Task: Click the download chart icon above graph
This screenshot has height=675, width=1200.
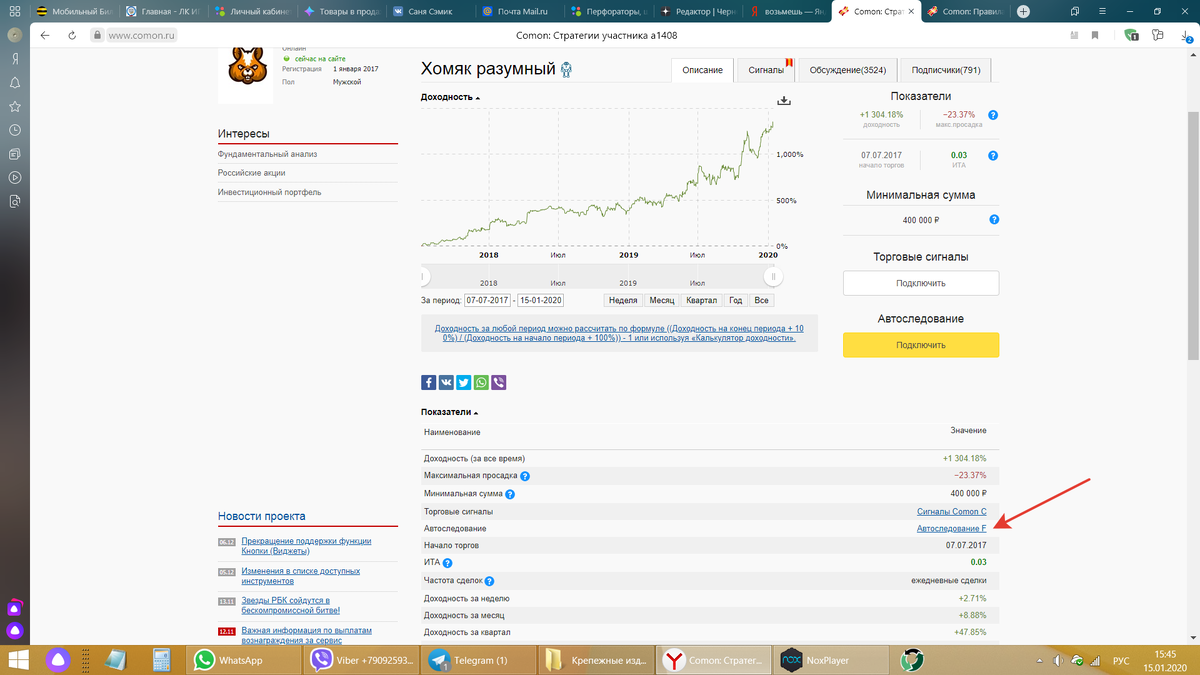Action: 784,100
